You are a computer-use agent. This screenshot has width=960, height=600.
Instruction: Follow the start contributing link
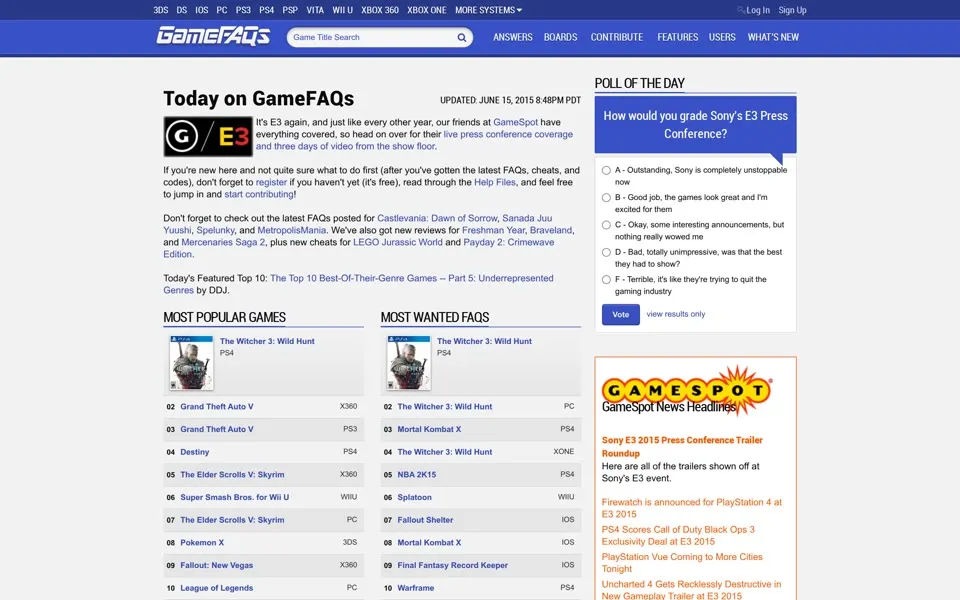259,194
